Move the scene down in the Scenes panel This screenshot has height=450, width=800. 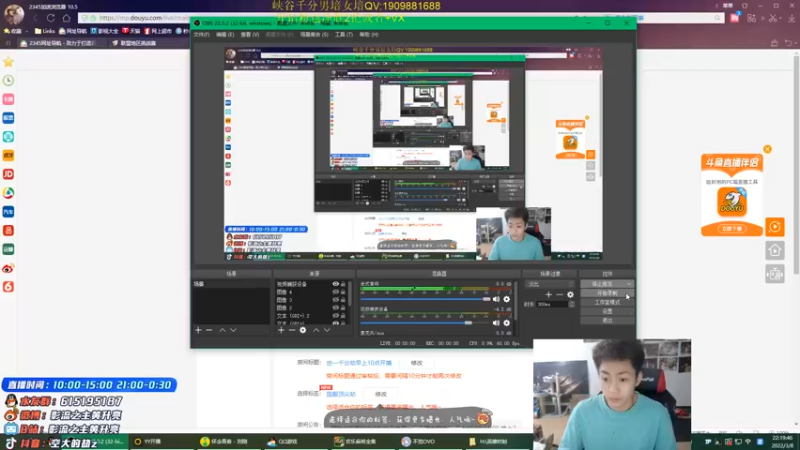click(233, 330)
